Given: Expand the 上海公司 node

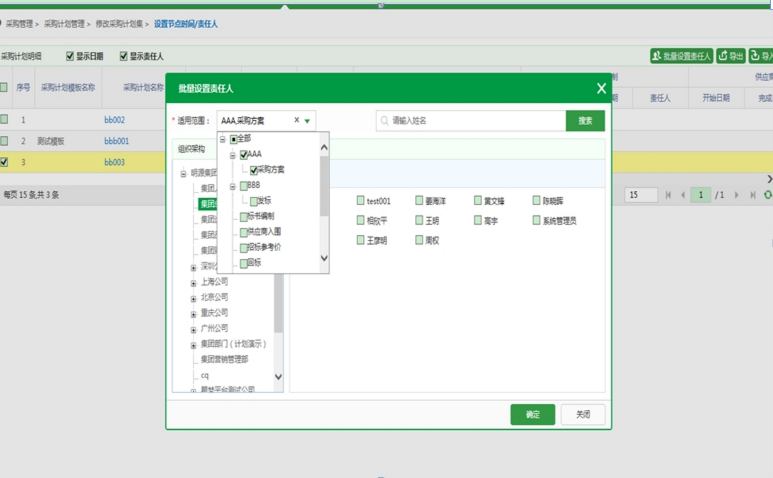Looking at the screenshot, I should [193, 283].
